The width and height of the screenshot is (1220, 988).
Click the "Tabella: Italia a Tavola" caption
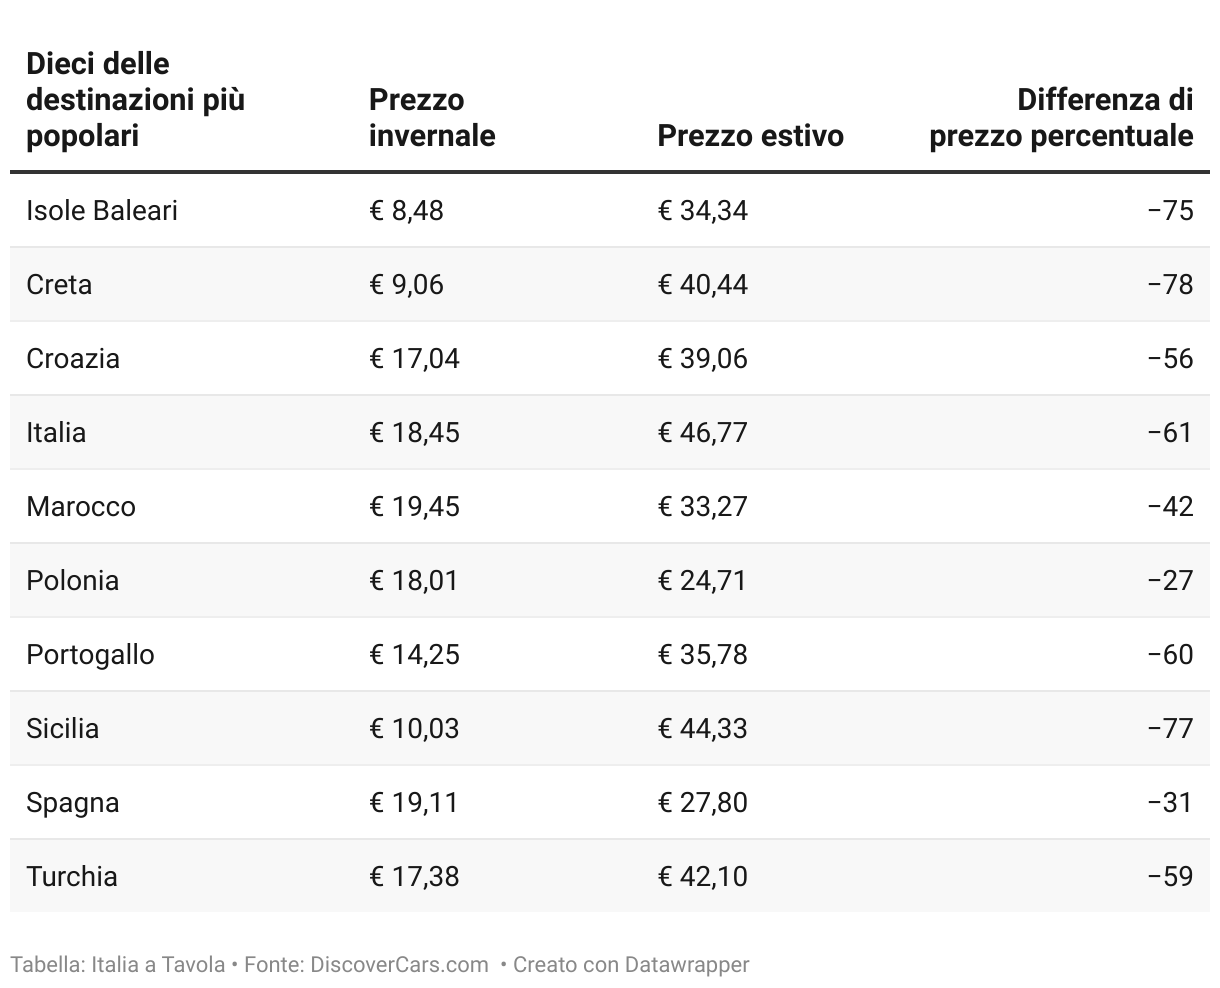click(118, 965)
